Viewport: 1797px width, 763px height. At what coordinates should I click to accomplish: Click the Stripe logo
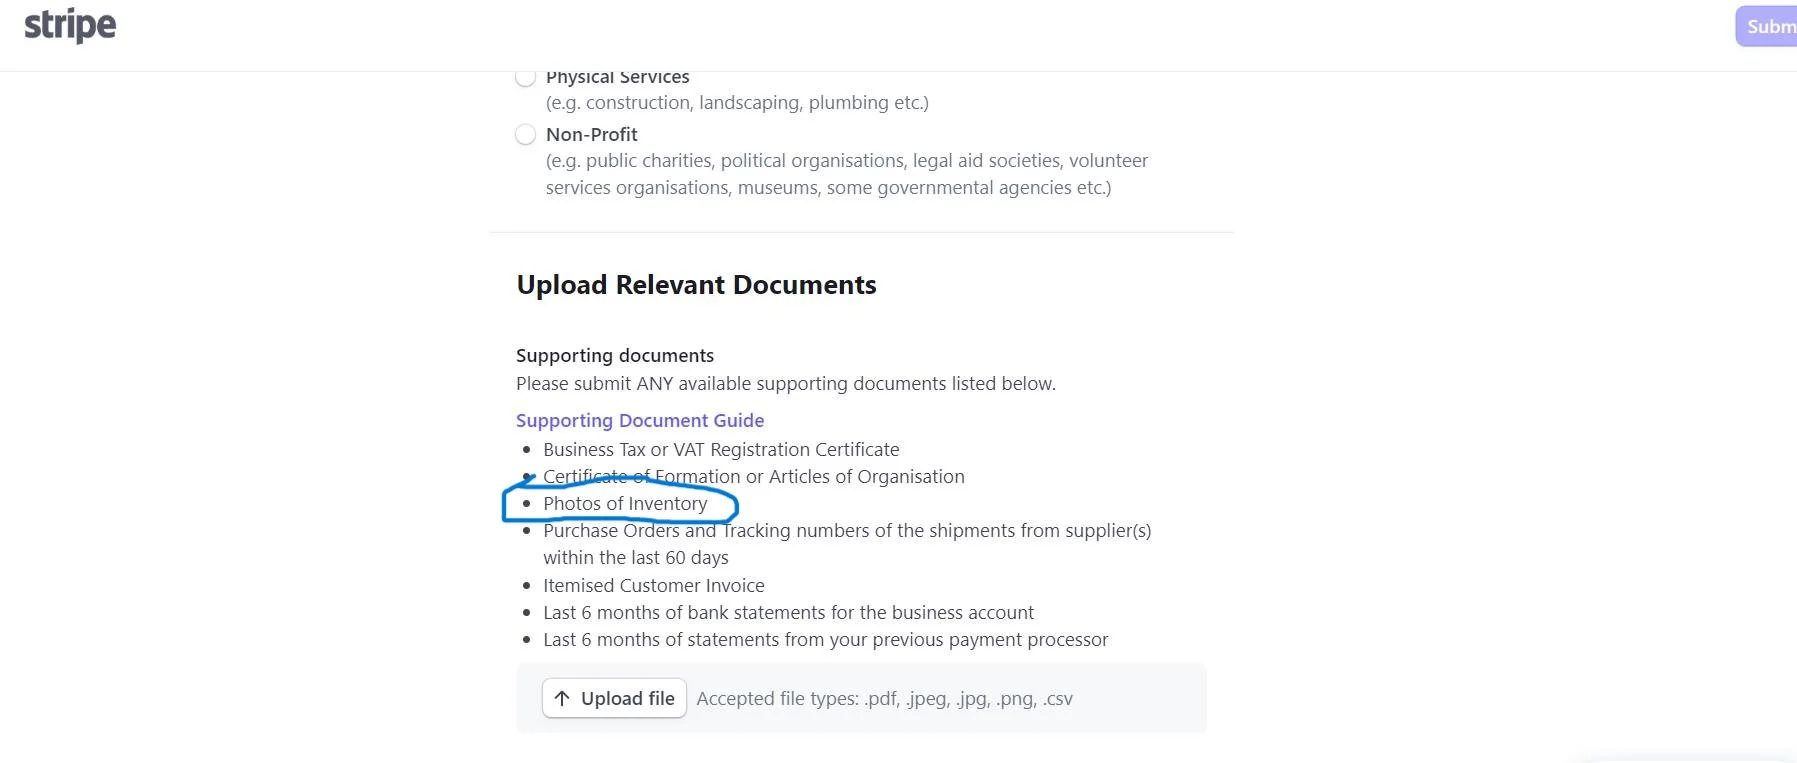(x=70, y=25)
